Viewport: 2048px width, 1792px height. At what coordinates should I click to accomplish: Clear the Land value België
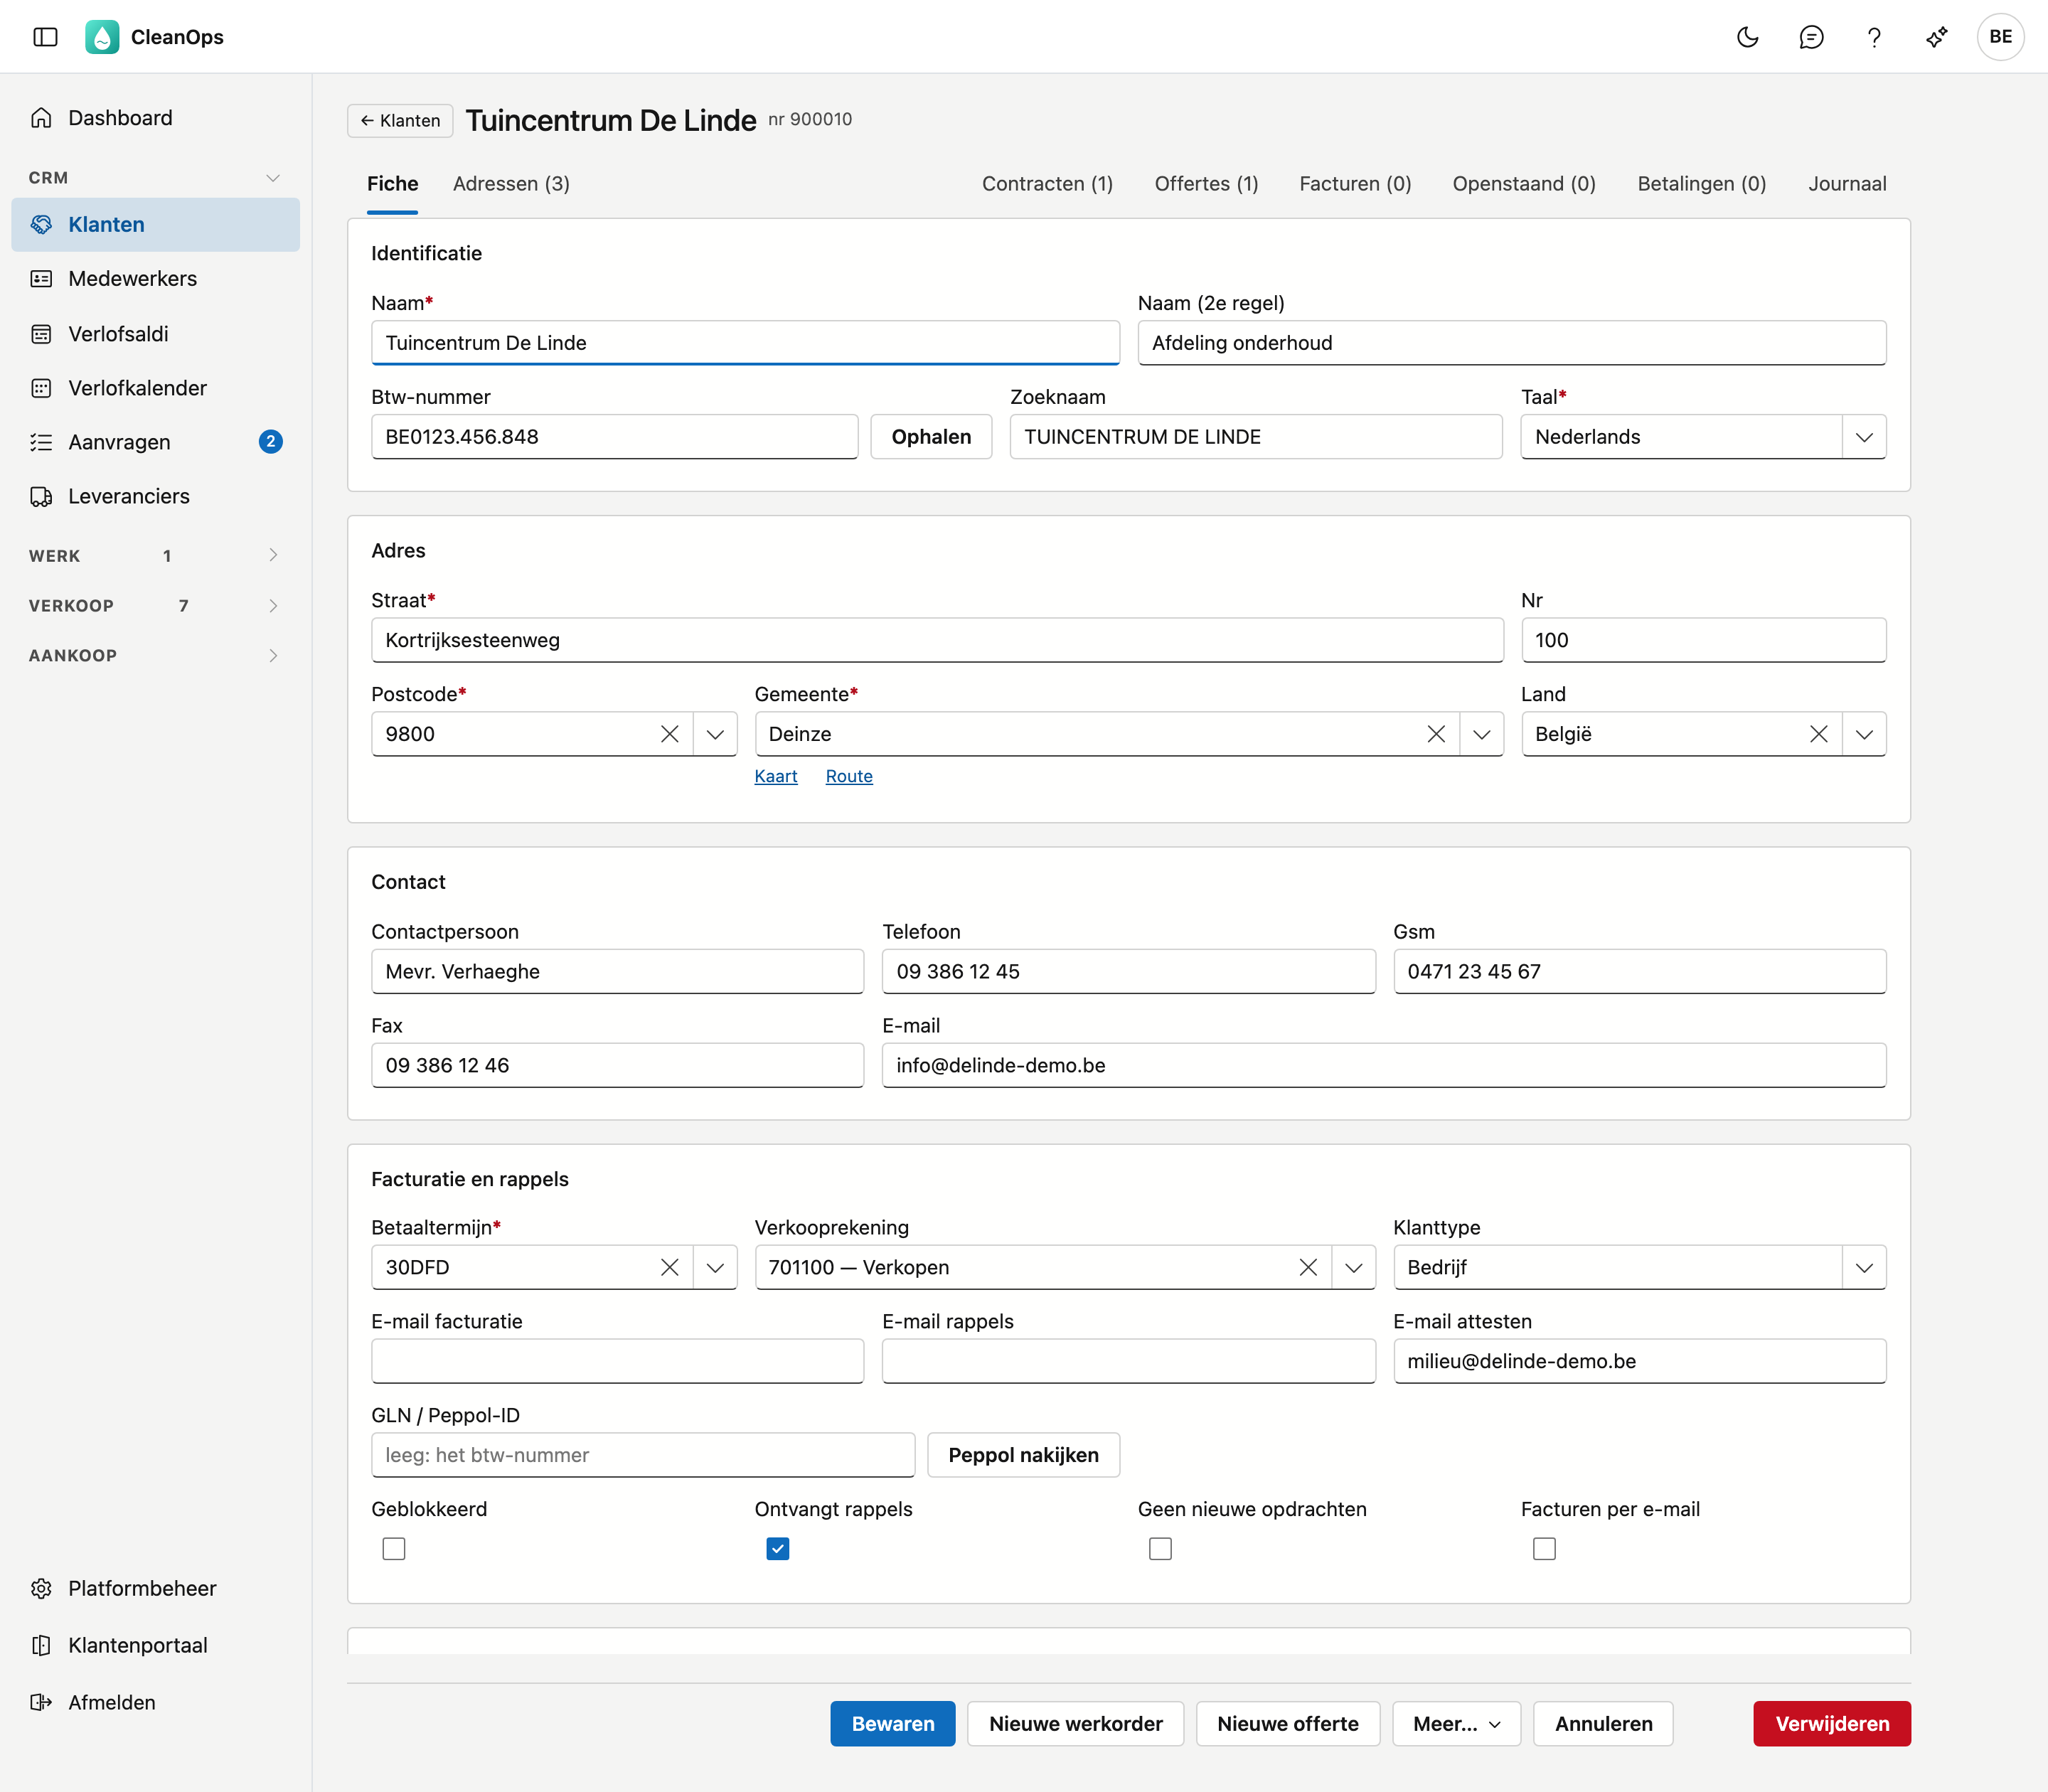pos(1819,734)
